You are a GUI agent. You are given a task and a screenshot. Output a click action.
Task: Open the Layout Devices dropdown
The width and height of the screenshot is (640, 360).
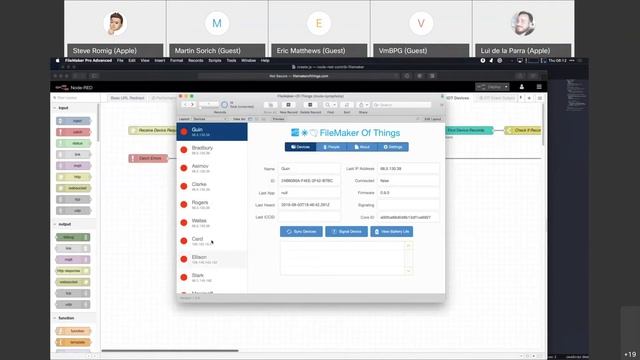[x=210, y=119]
